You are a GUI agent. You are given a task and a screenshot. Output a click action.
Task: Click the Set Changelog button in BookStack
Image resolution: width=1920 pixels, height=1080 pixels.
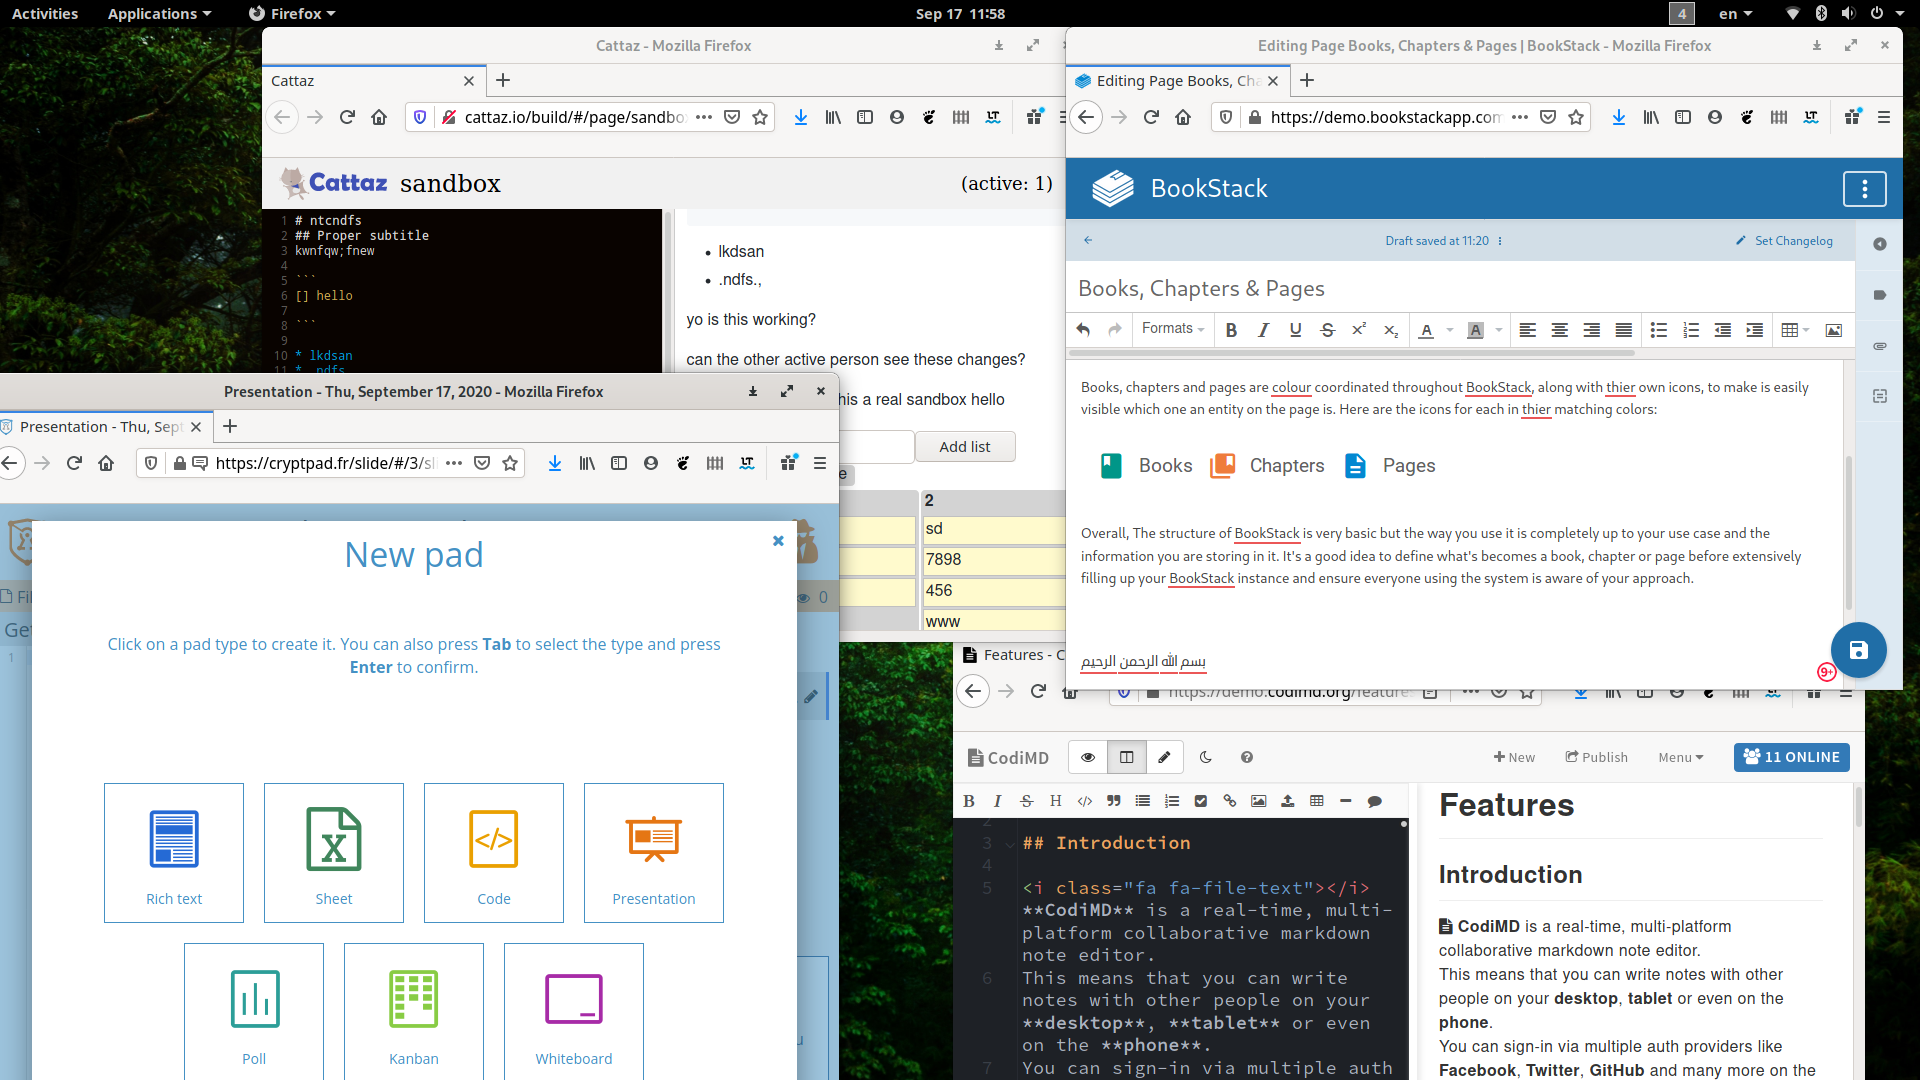pyautogui.click(x=1787, y=240)
